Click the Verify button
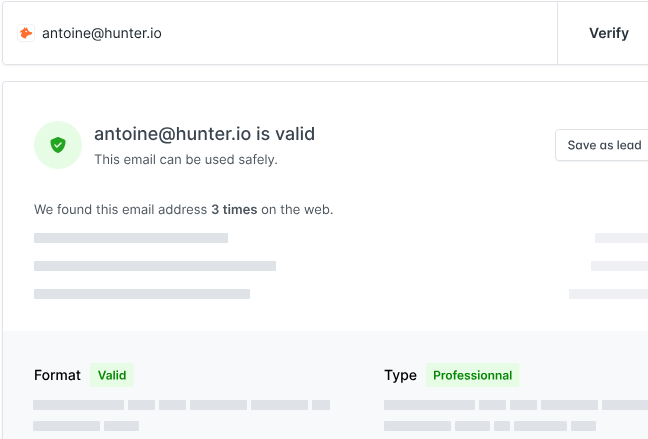Image resolution: width=648 pixels, height=439 pixels. (x=608, y=33)
